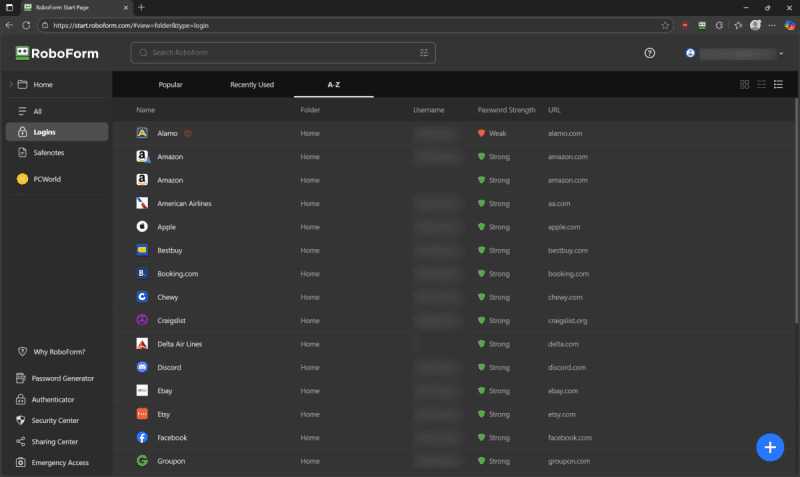
Task: Click the search filter options icon
Action: pyautogui.click(x=424, y=52)
